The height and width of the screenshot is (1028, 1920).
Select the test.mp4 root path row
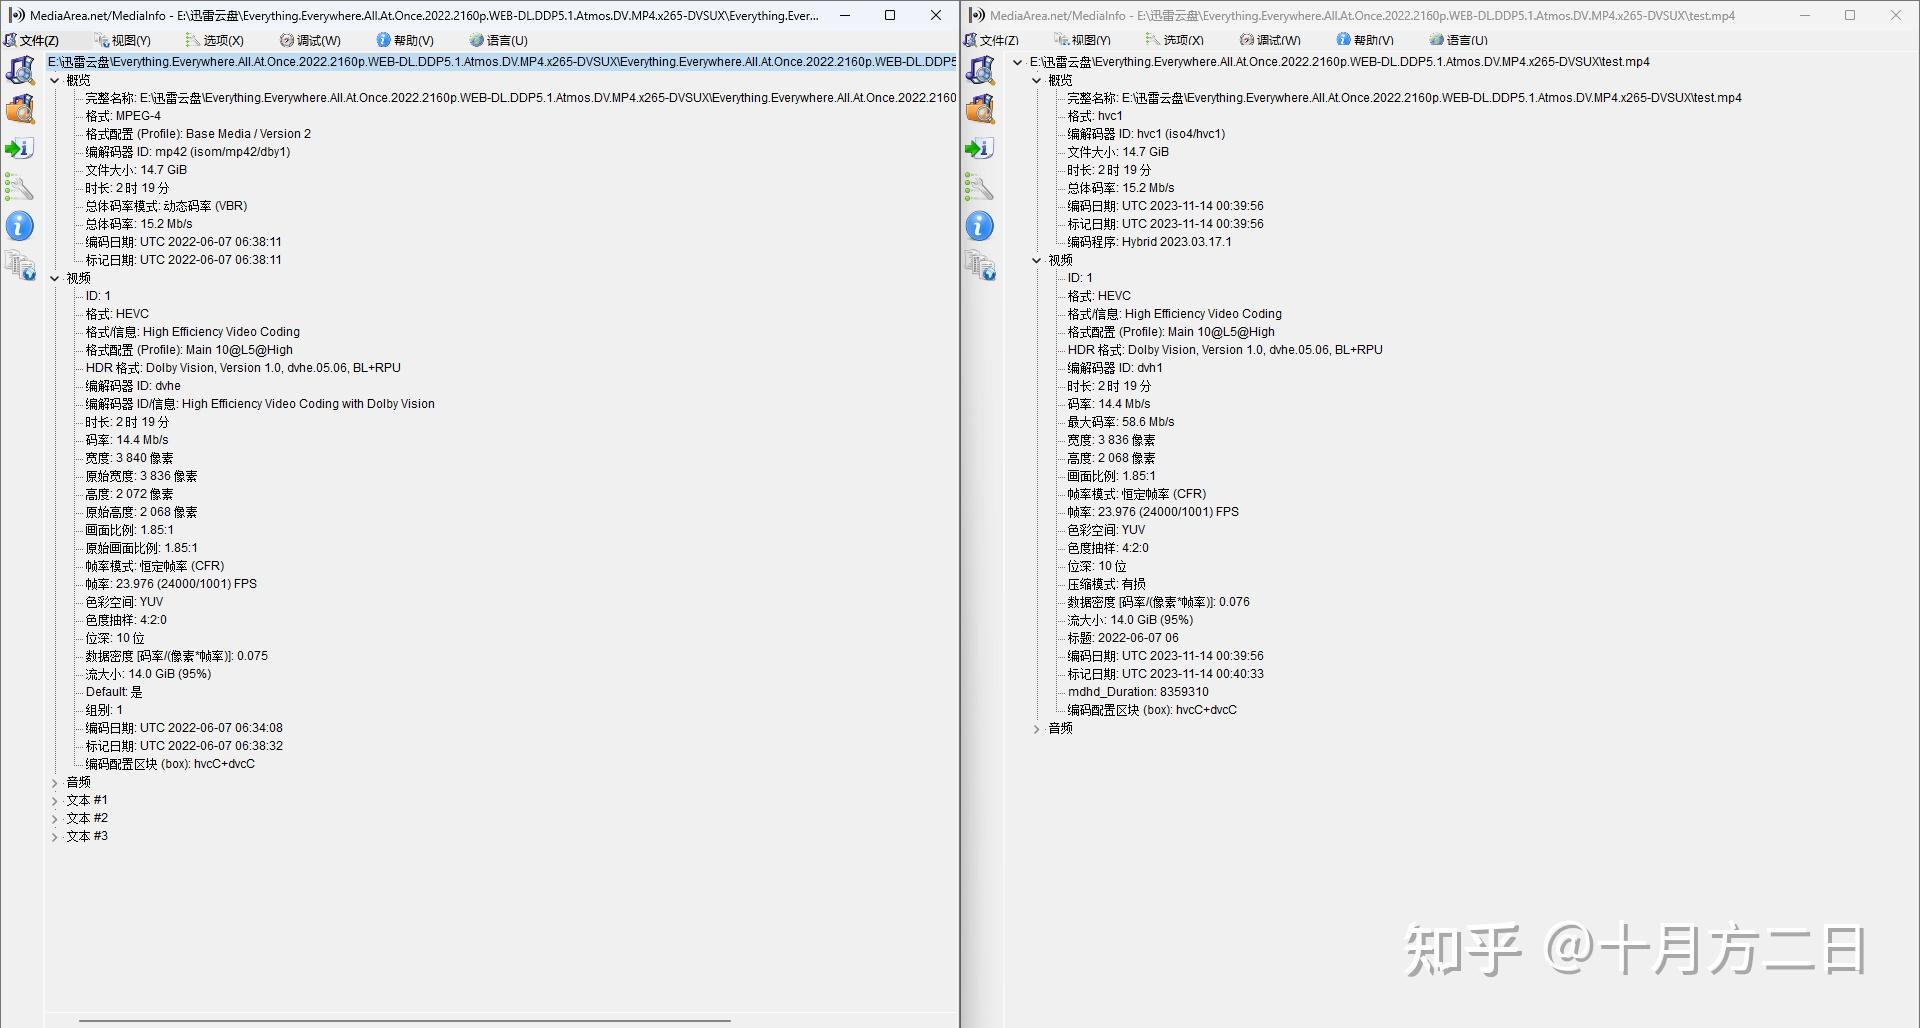(1339, 62)
